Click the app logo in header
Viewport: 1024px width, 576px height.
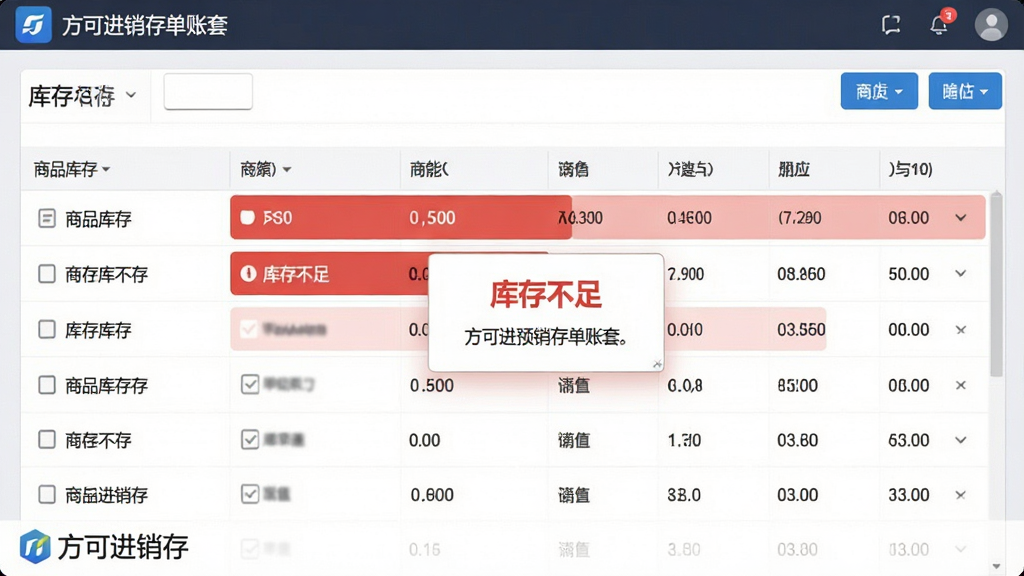pyautogui.click(x=33, y=25)
